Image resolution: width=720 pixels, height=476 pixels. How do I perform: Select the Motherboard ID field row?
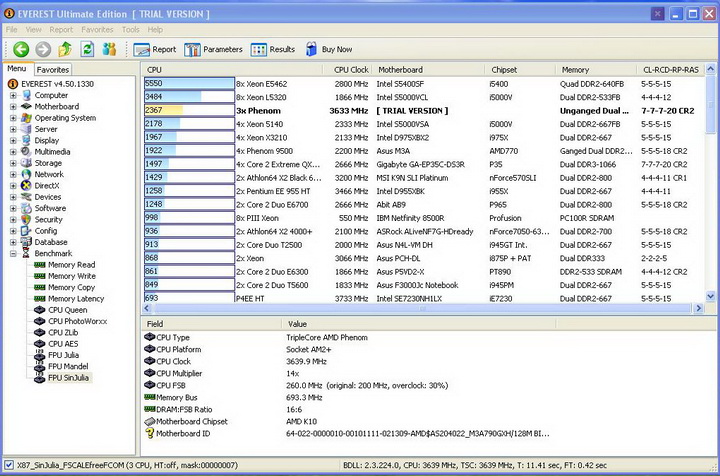coord(347,433)
